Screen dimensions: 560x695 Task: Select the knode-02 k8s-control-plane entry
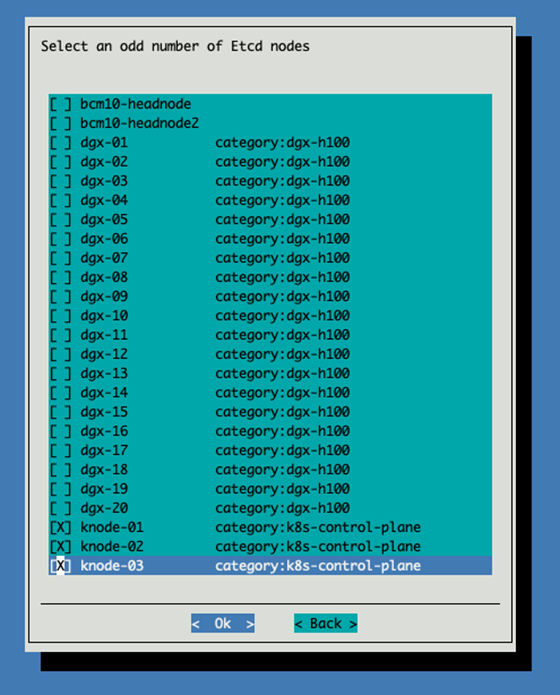[x=270, y=547]
